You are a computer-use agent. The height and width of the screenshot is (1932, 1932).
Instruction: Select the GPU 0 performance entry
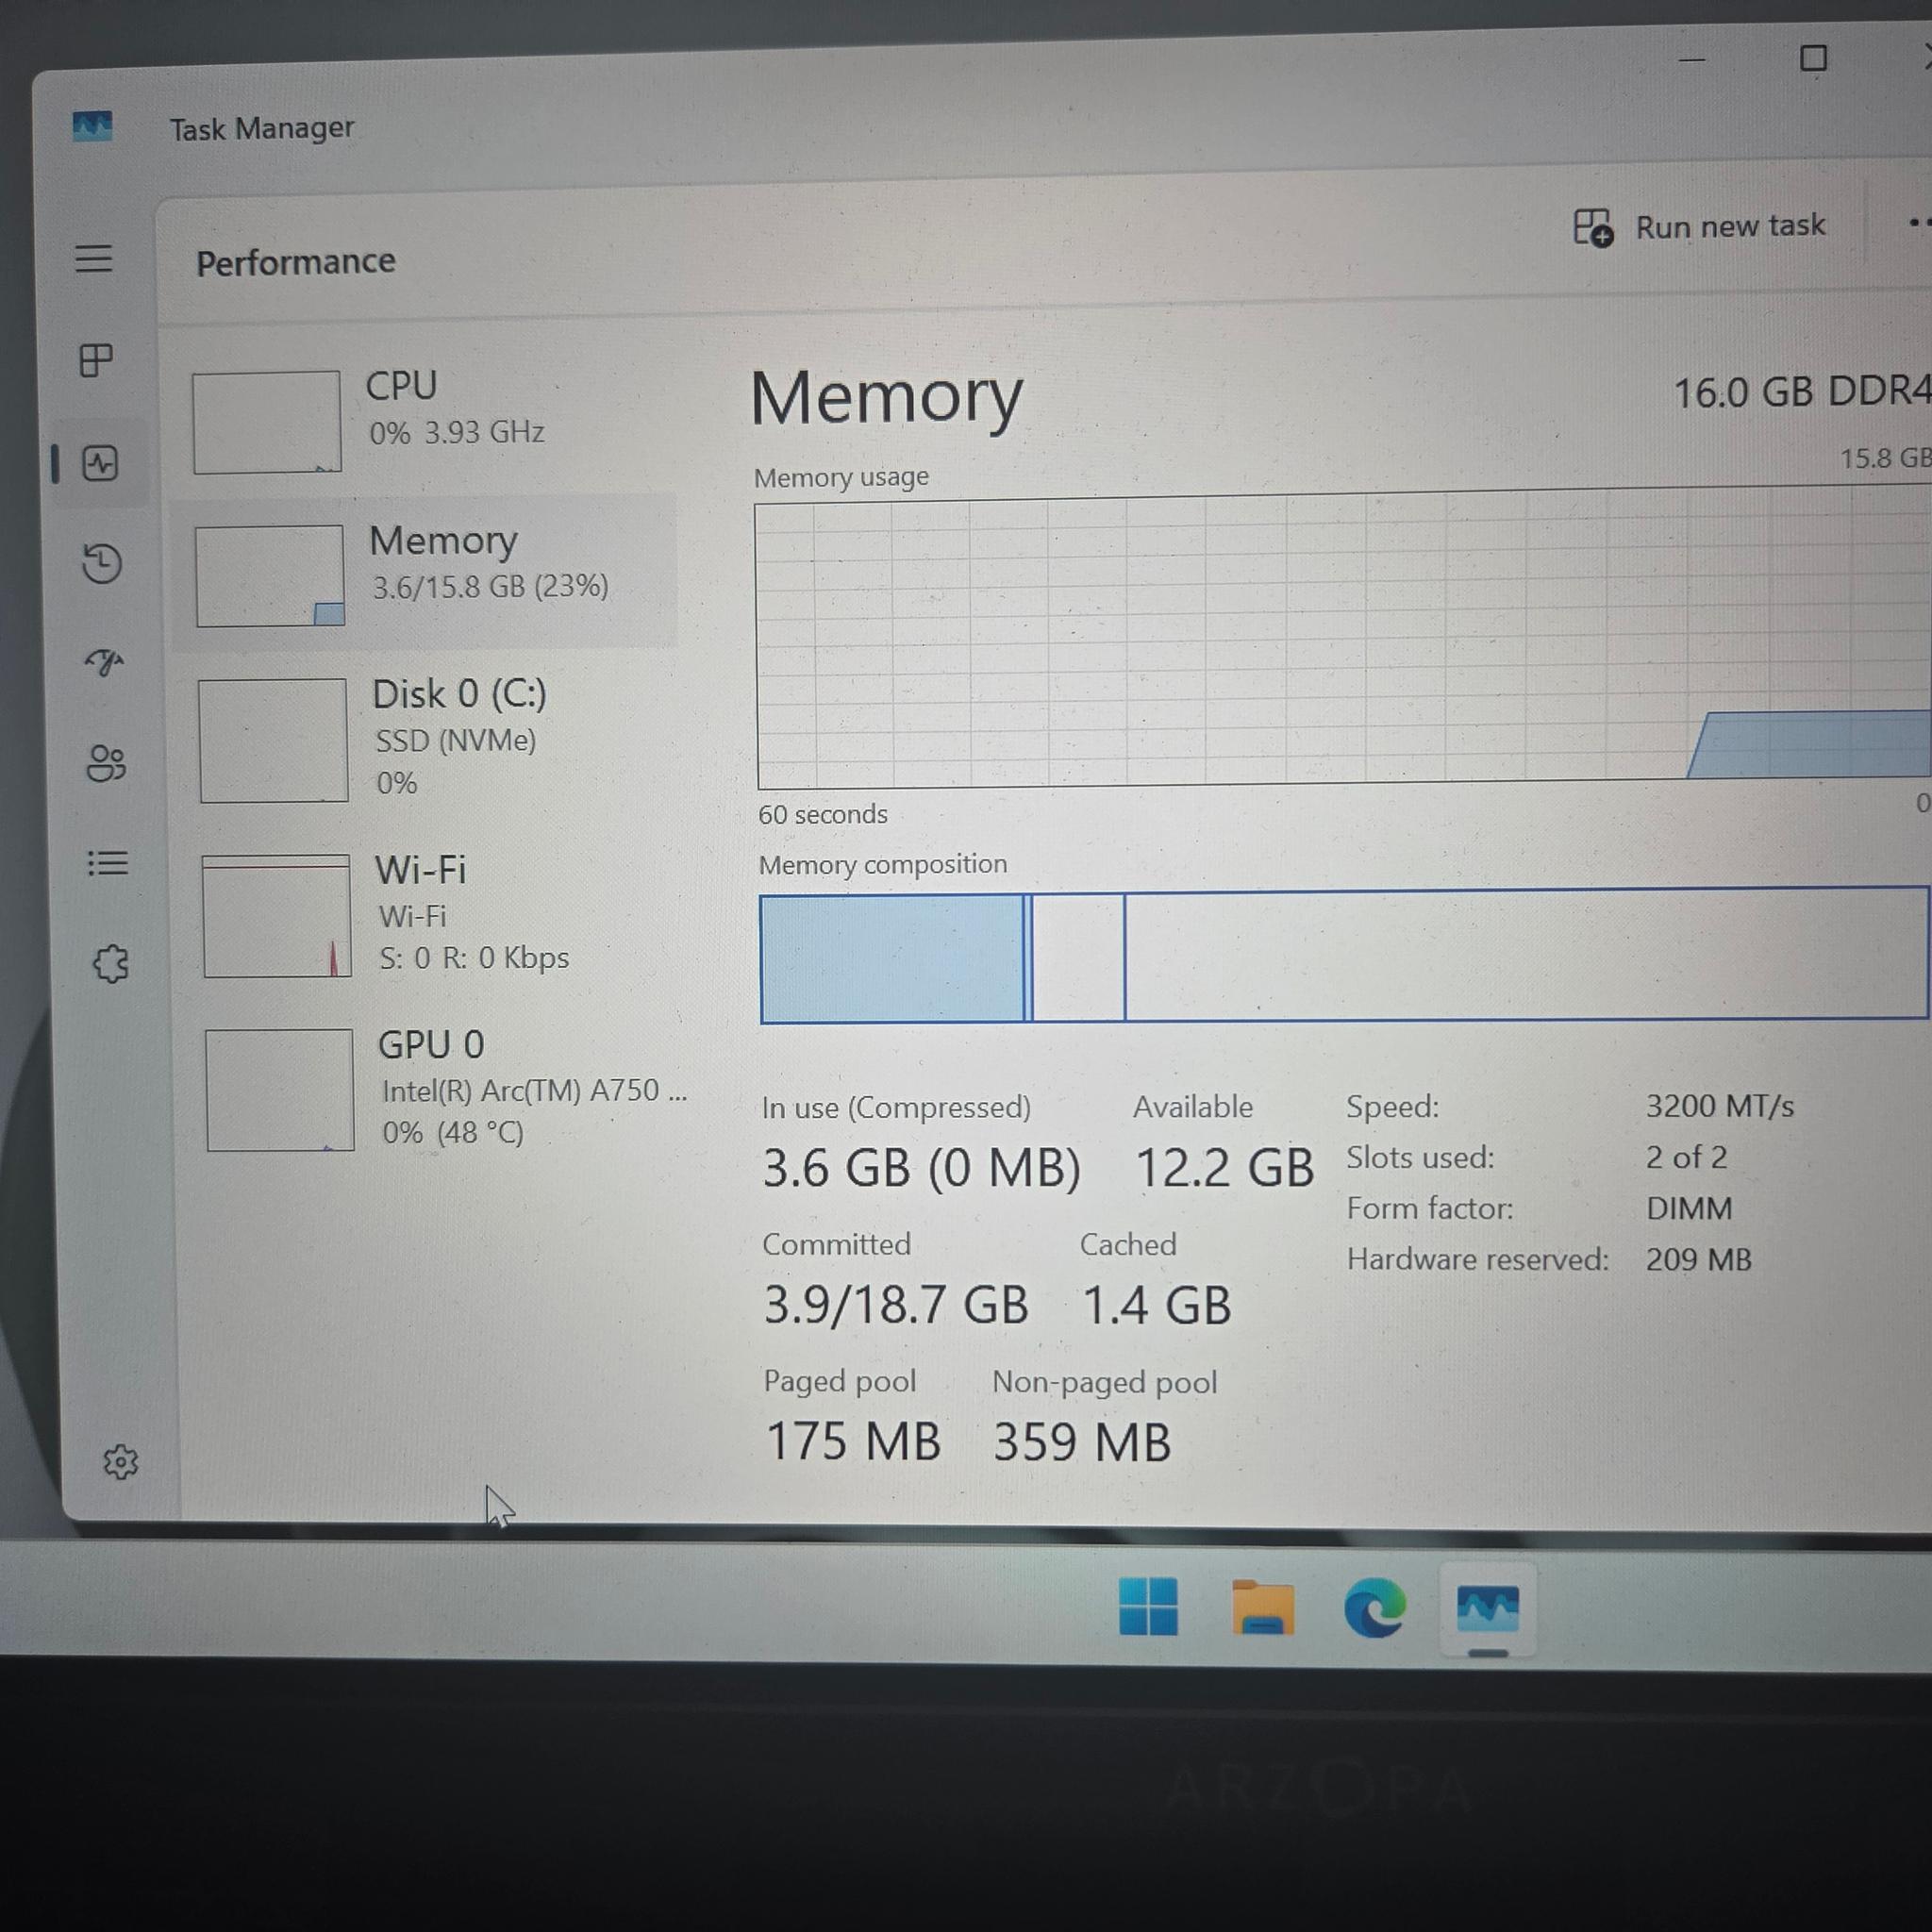435,1088
